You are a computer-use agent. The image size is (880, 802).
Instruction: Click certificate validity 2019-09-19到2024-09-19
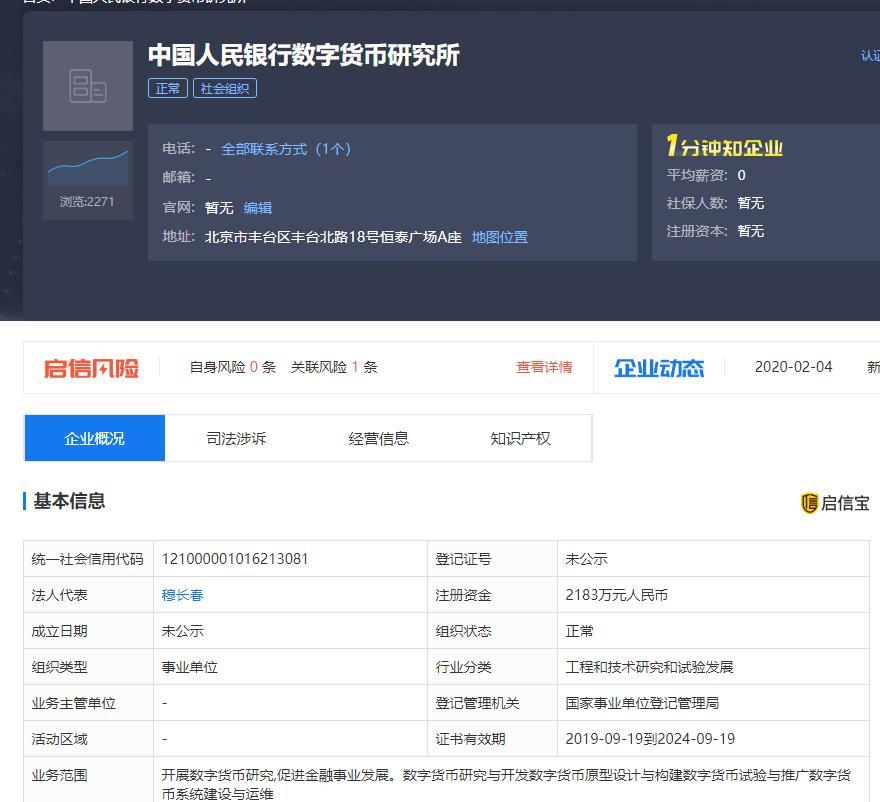[x=650, y=739]
